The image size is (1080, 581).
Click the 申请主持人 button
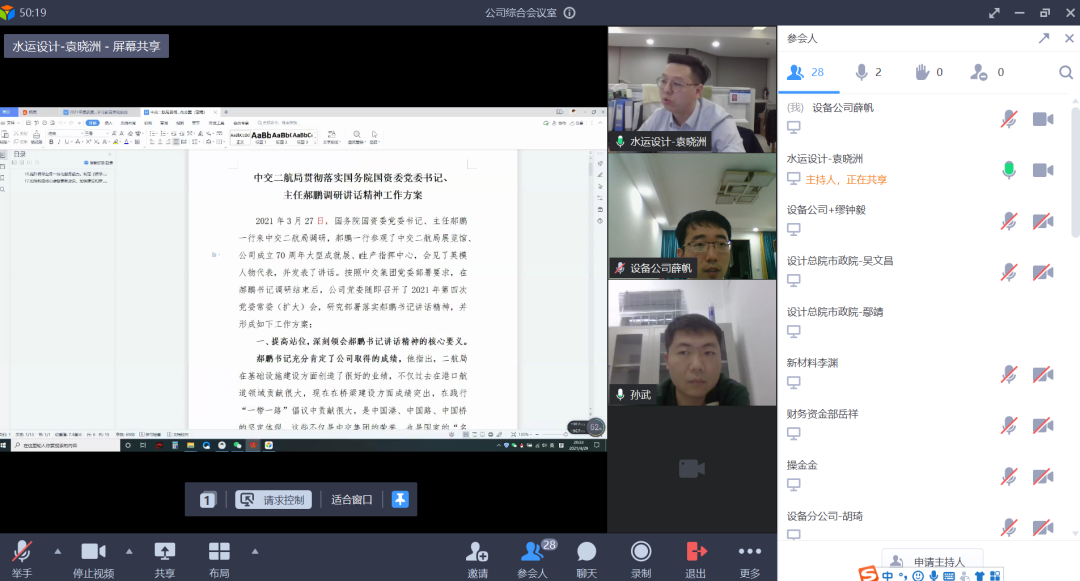(931, 562)
